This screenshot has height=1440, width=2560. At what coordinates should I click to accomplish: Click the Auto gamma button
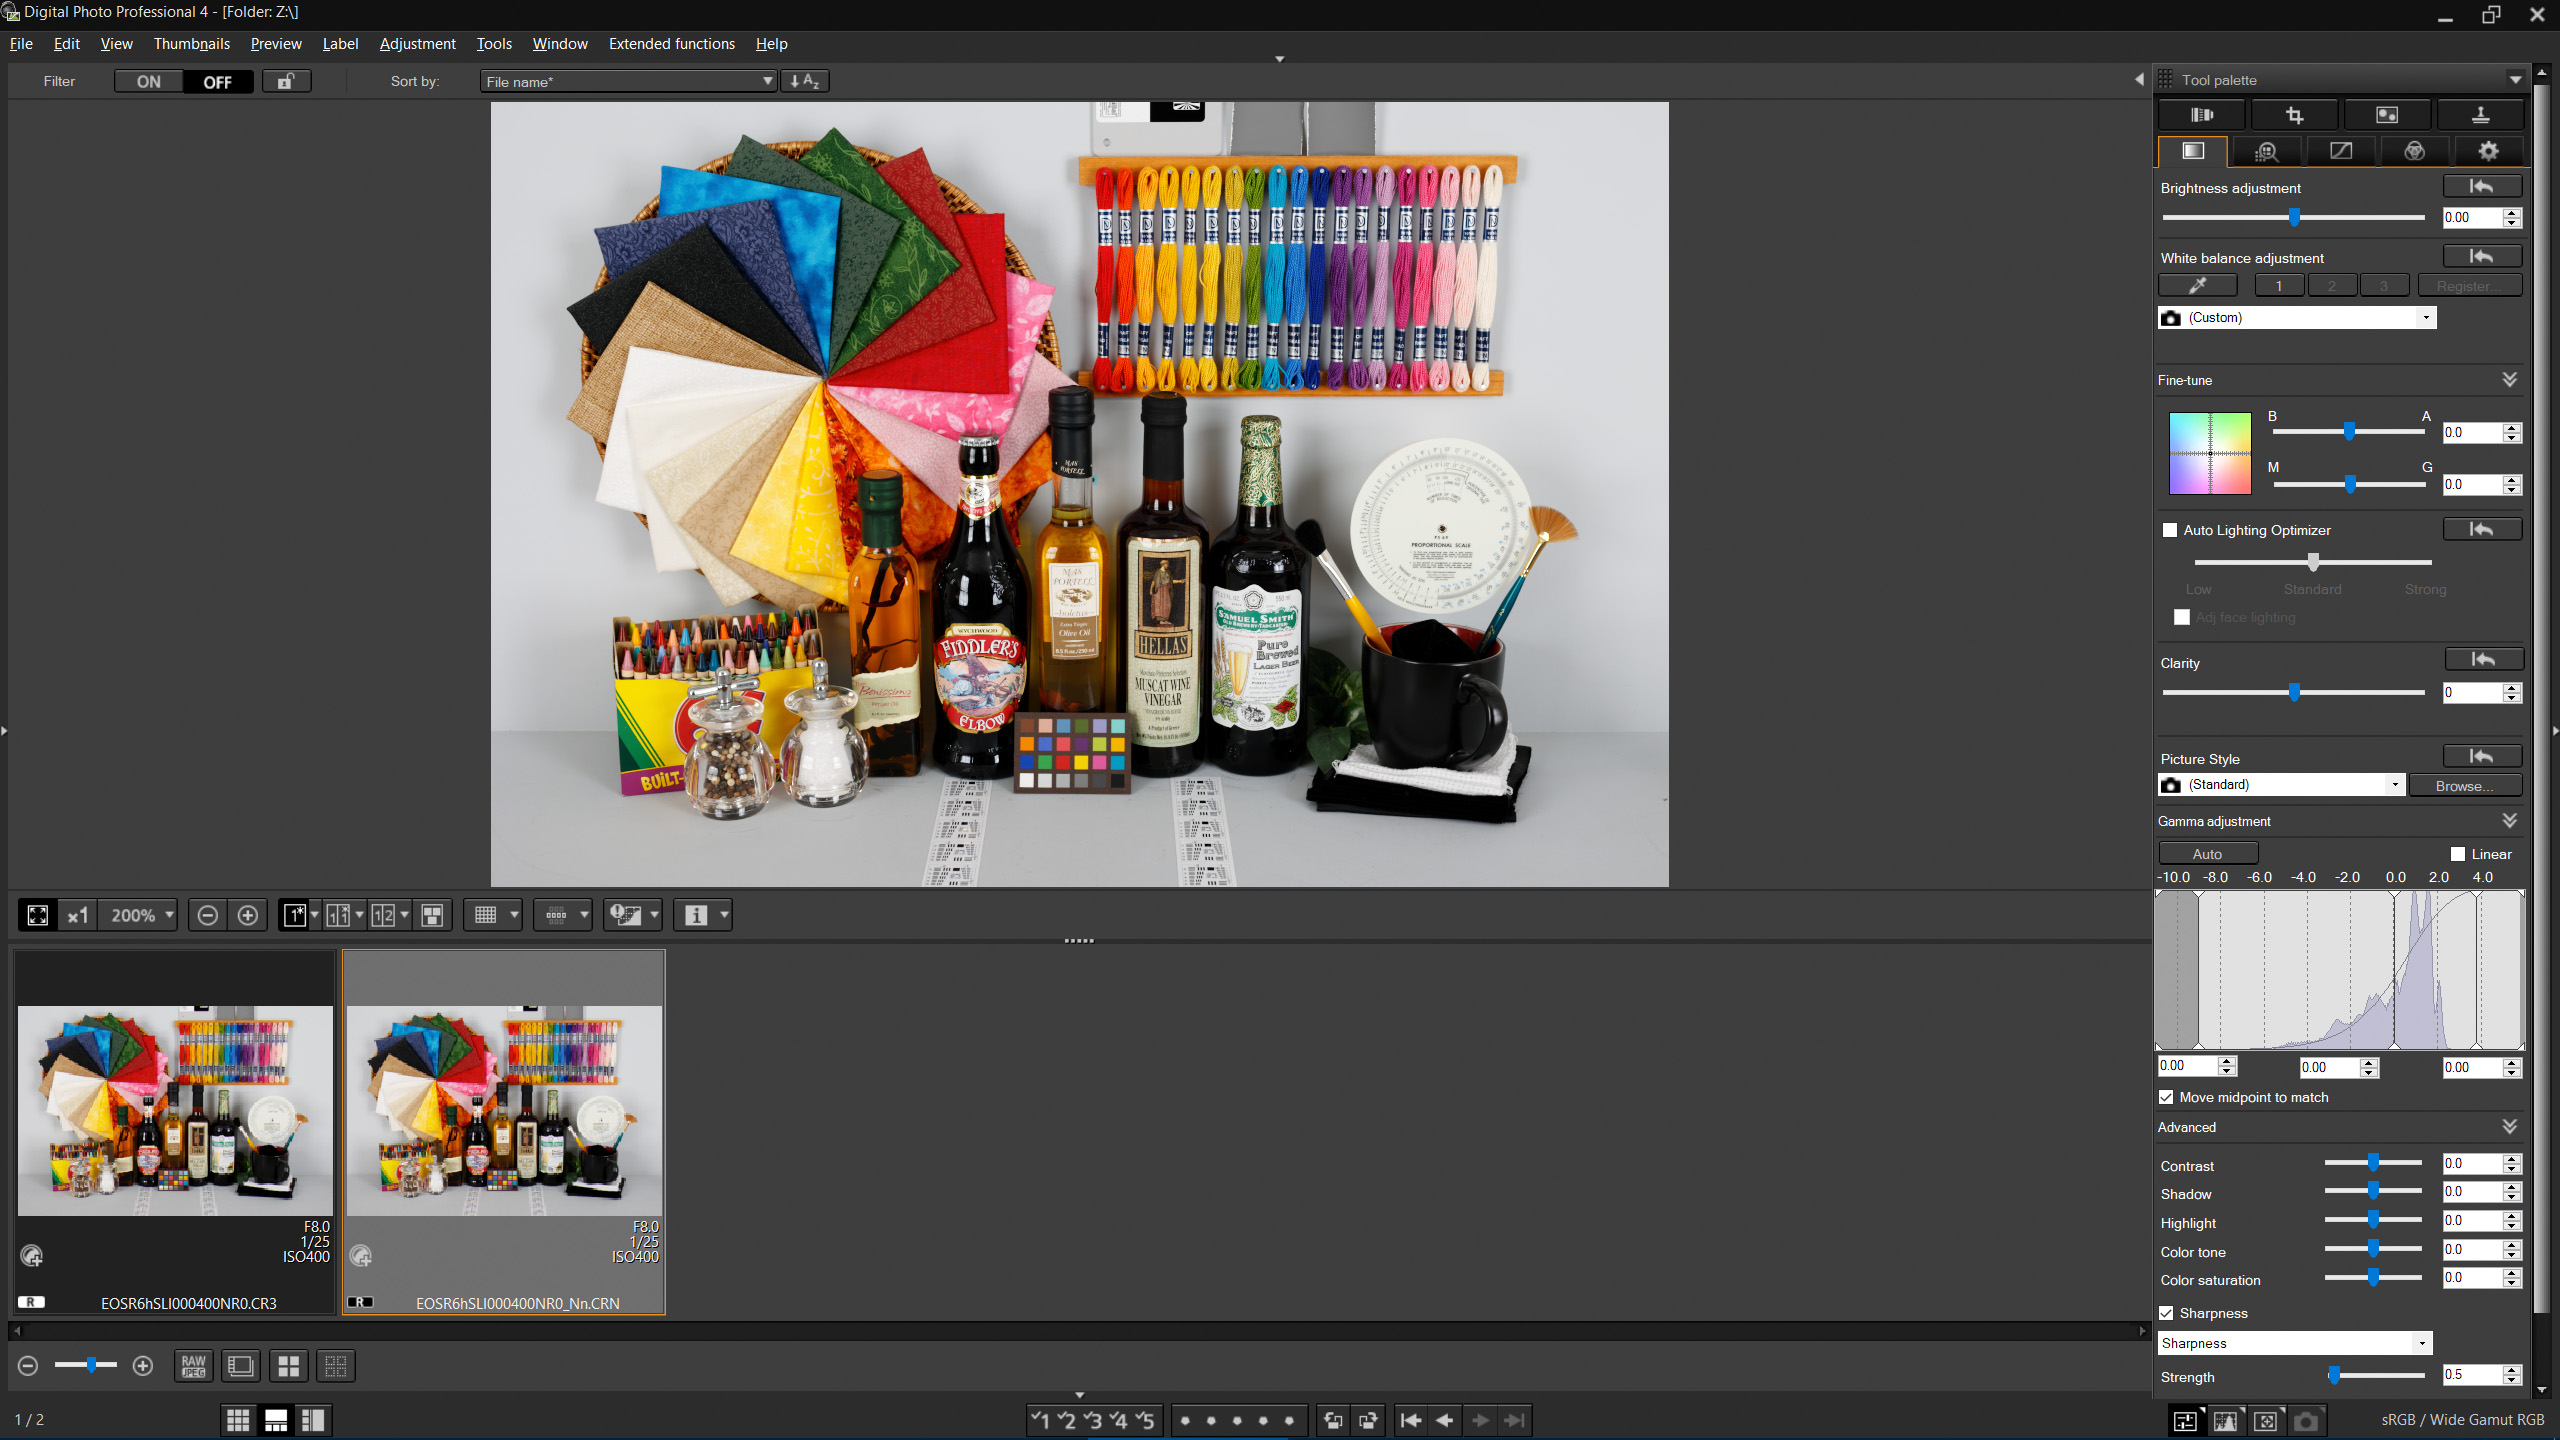(2207, 854)
